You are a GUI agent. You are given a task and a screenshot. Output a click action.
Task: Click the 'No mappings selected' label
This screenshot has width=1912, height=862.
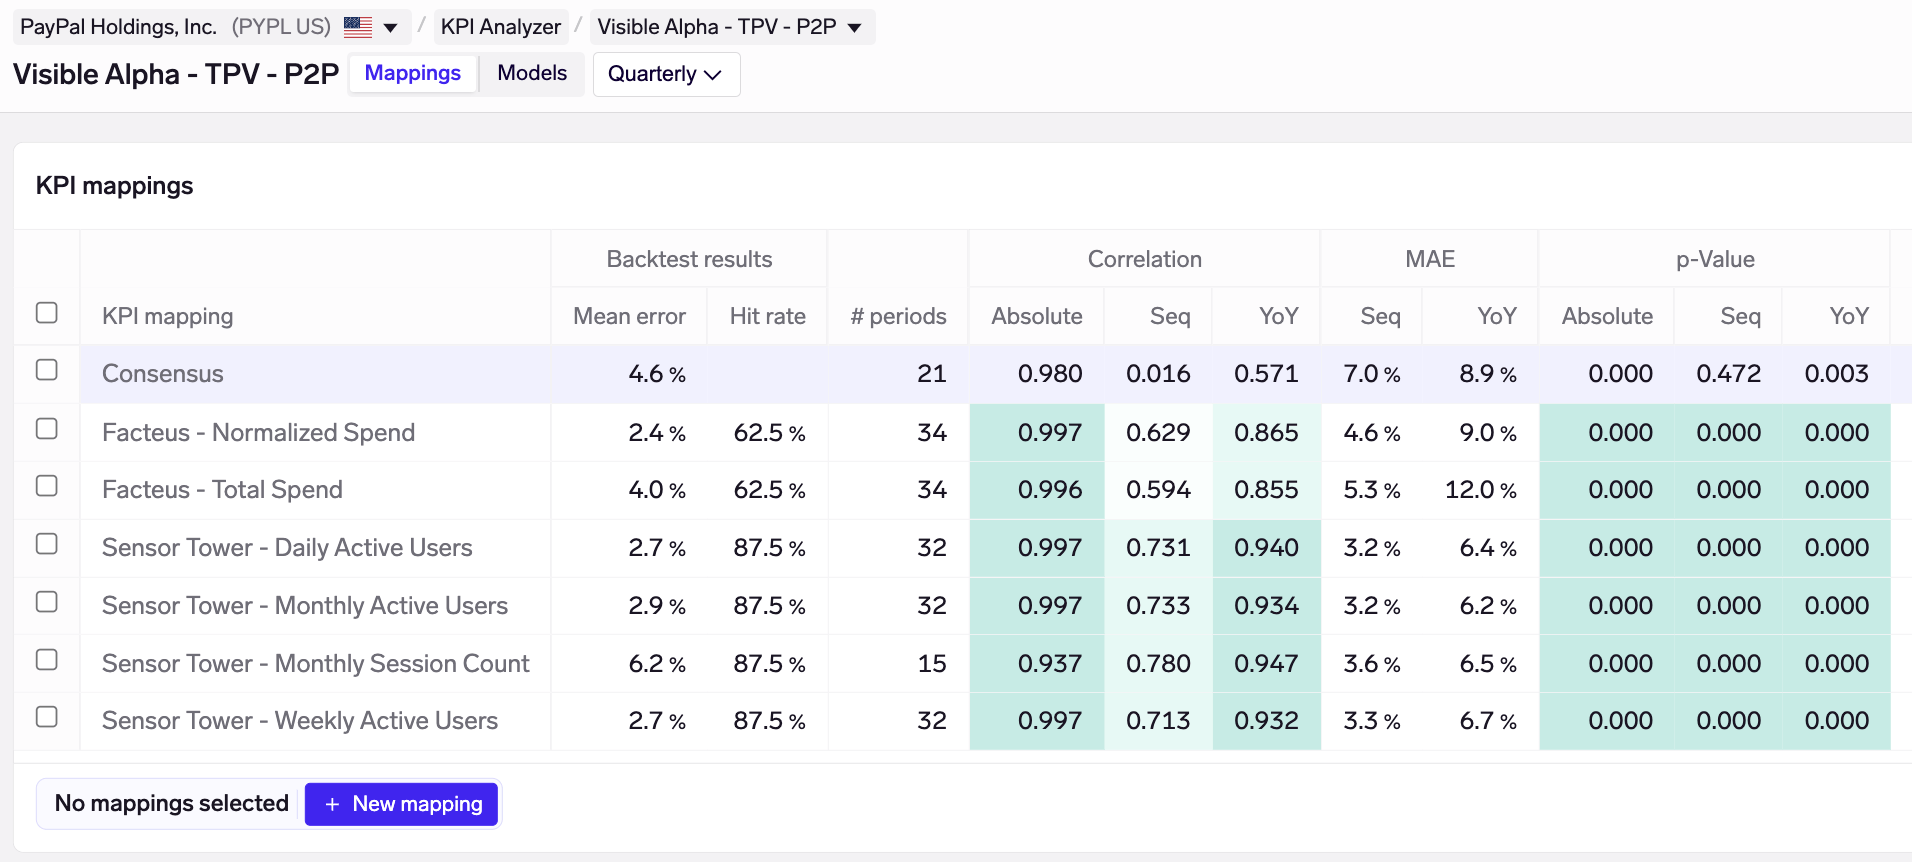click(x=171, y=803)
